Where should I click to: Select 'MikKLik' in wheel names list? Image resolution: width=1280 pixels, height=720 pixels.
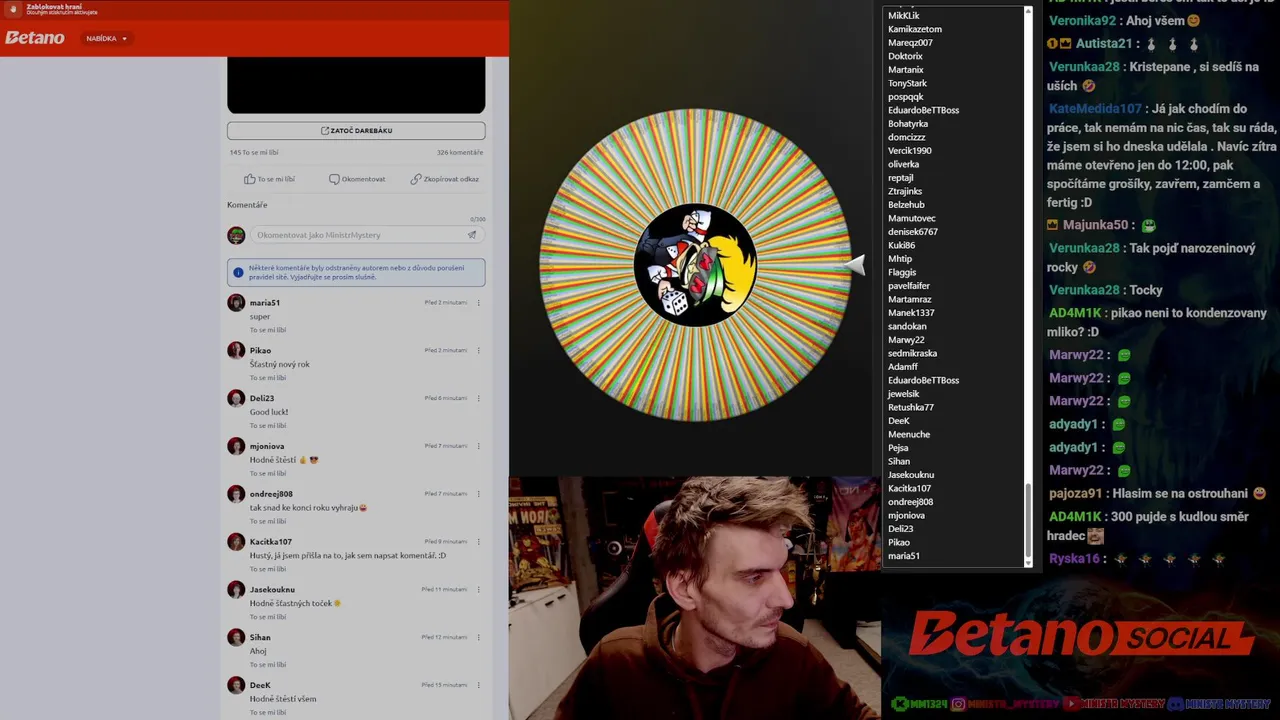[x=904, y=16]
